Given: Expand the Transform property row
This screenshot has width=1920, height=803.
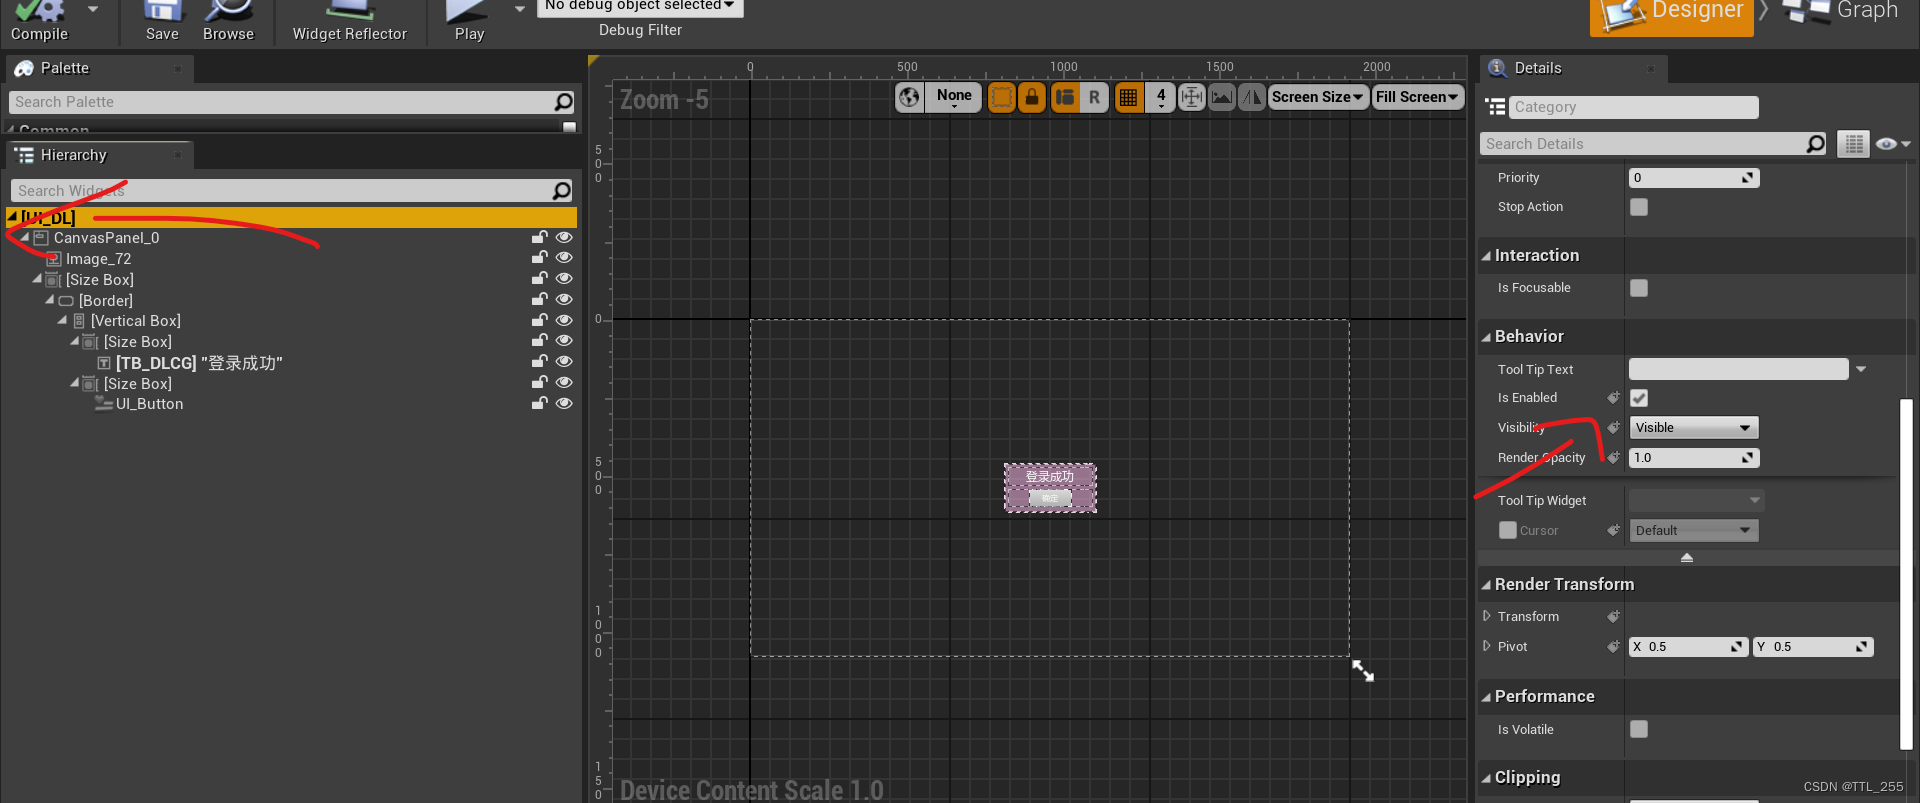Looking at the screenshot, I should point(1487,616).
